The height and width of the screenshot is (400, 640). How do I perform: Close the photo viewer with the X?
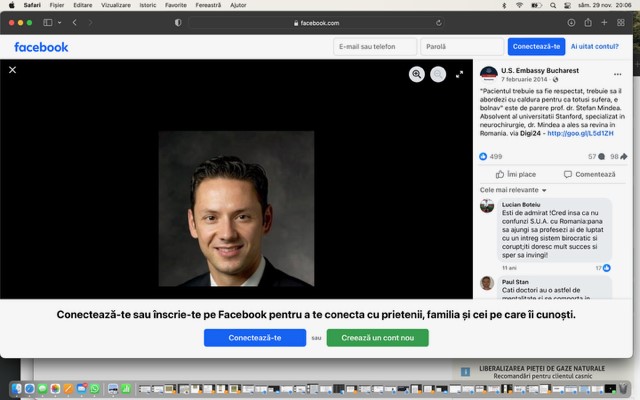pyautogui.click(x=13, y=70)
